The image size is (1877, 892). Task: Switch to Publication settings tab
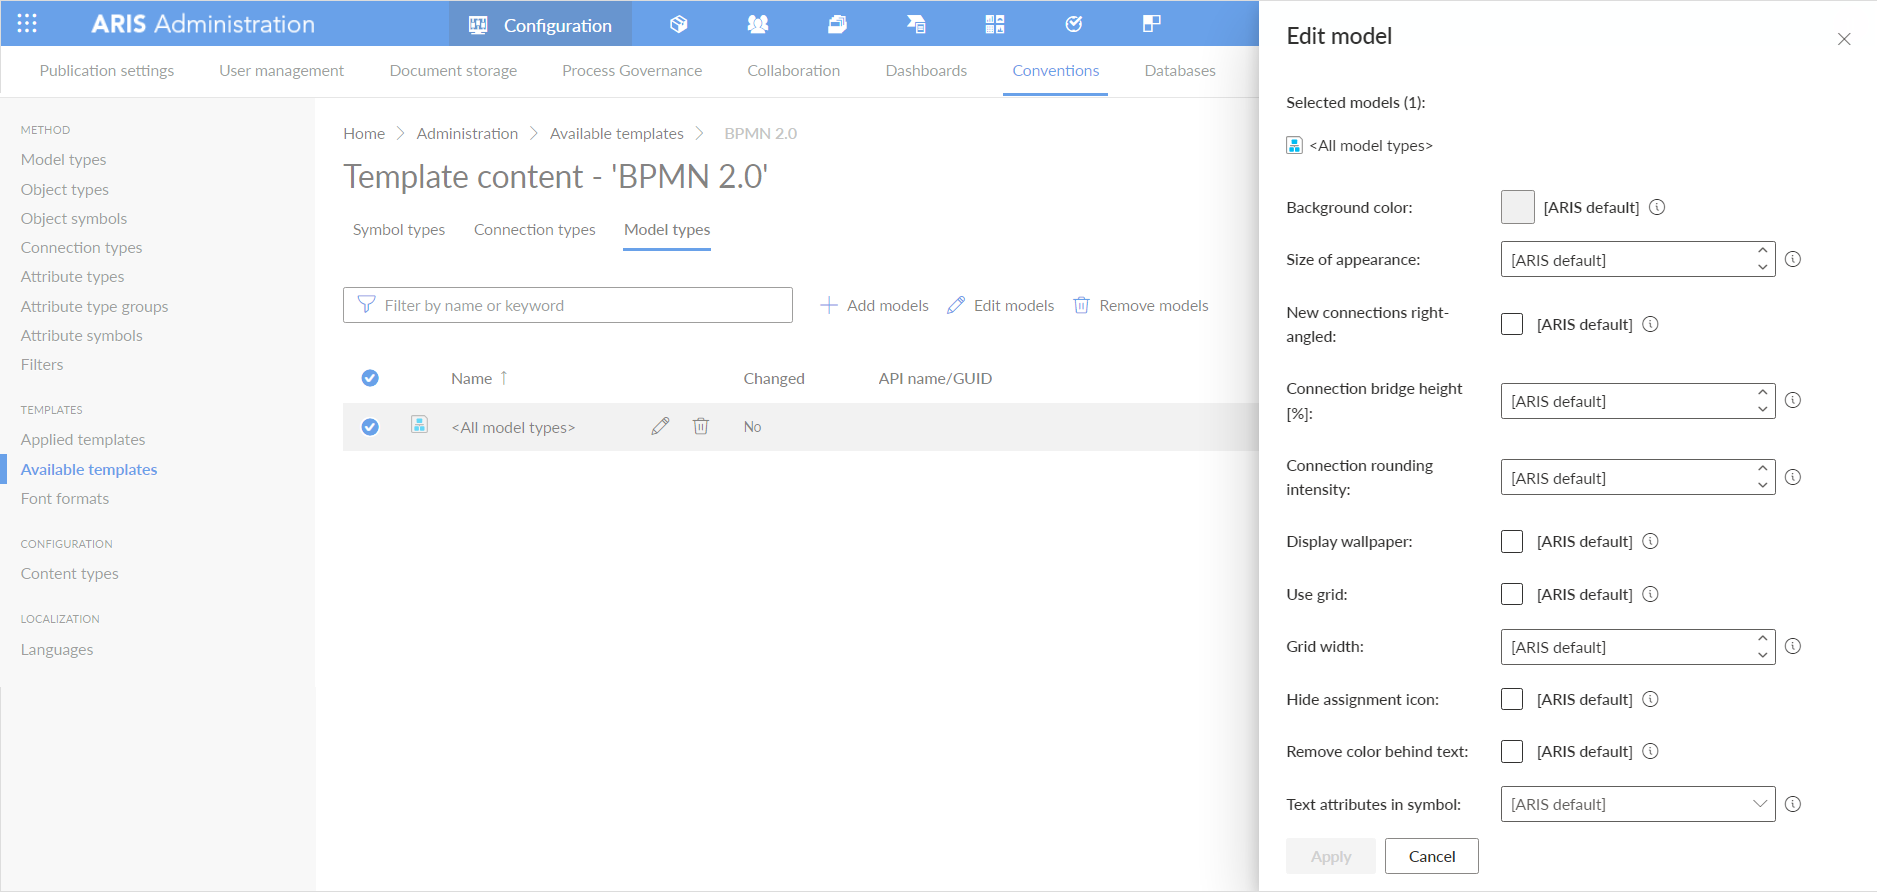[107, 70]
